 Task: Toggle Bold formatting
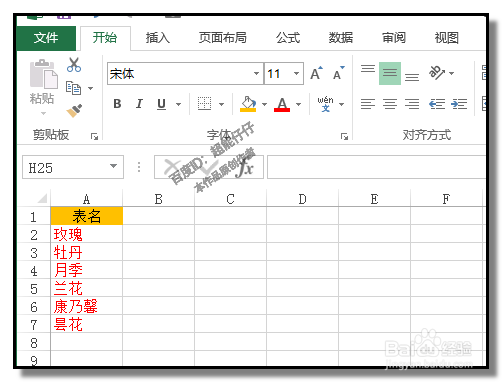(x=117, y=104)
